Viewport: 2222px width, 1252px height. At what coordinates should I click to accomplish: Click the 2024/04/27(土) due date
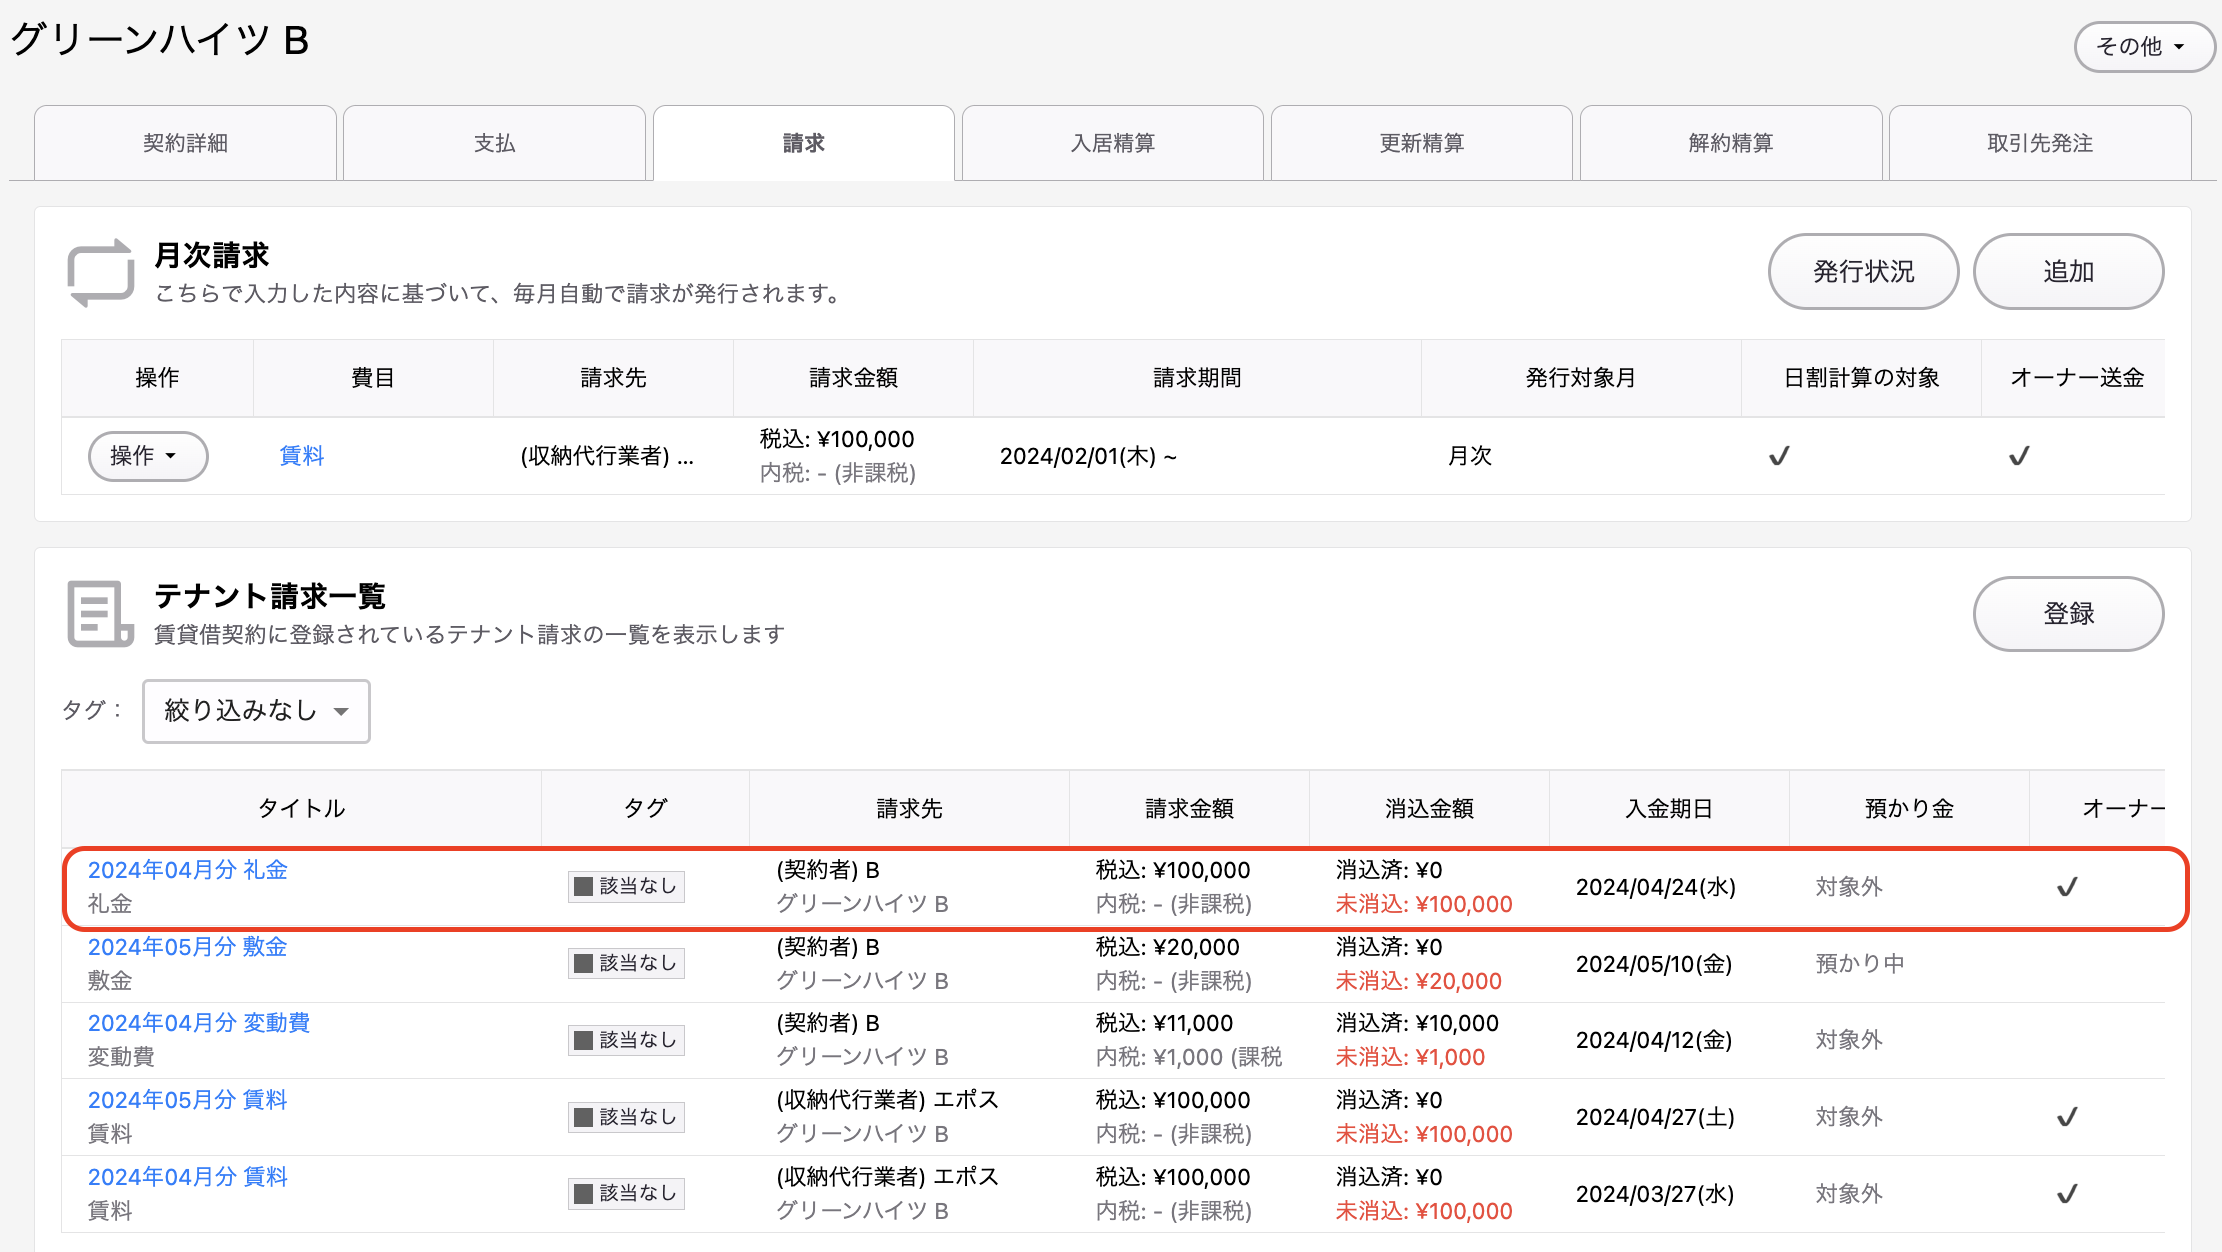(x=1655, y=1117)
